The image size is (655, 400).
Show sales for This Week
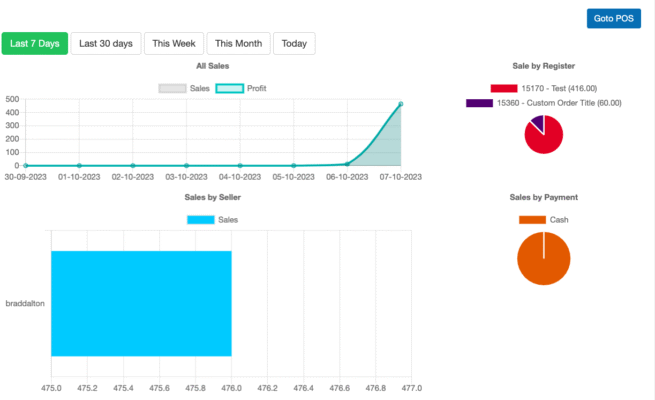pos(174,43)
